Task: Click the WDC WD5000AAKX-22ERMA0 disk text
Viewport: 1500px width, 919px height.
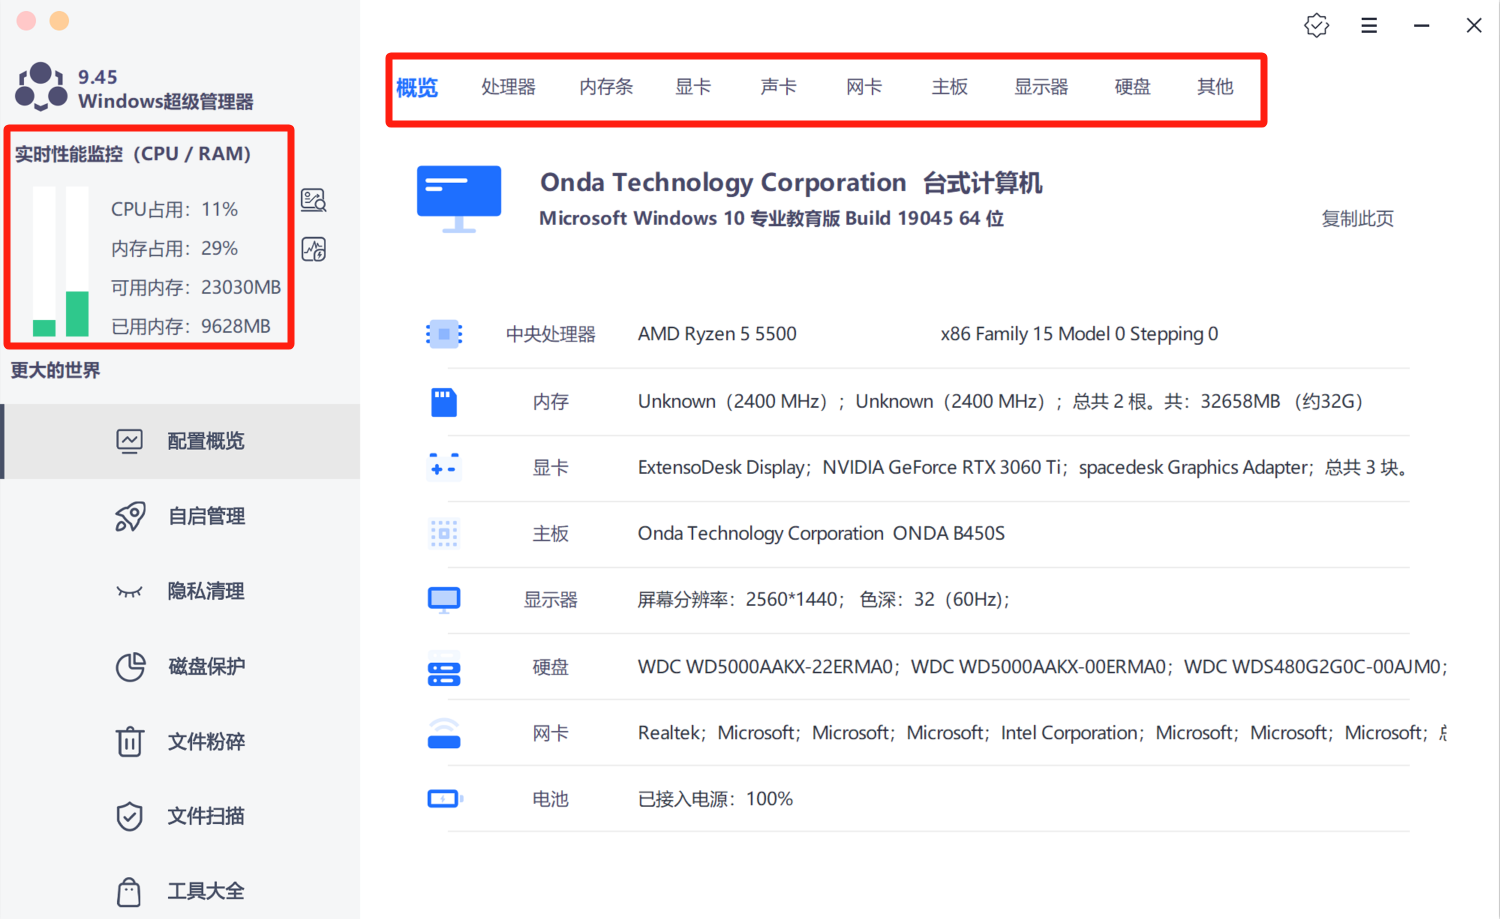Action: (765, 667)
